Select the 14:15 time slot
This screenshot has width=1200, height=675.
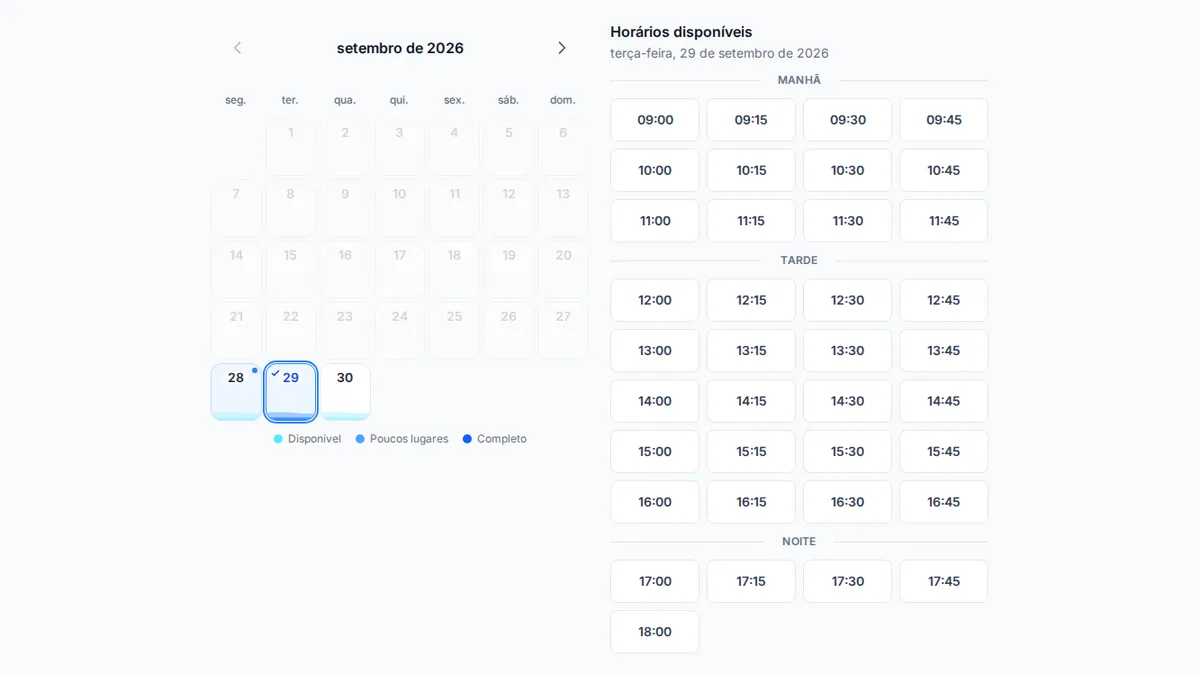[x=751, y=401]
